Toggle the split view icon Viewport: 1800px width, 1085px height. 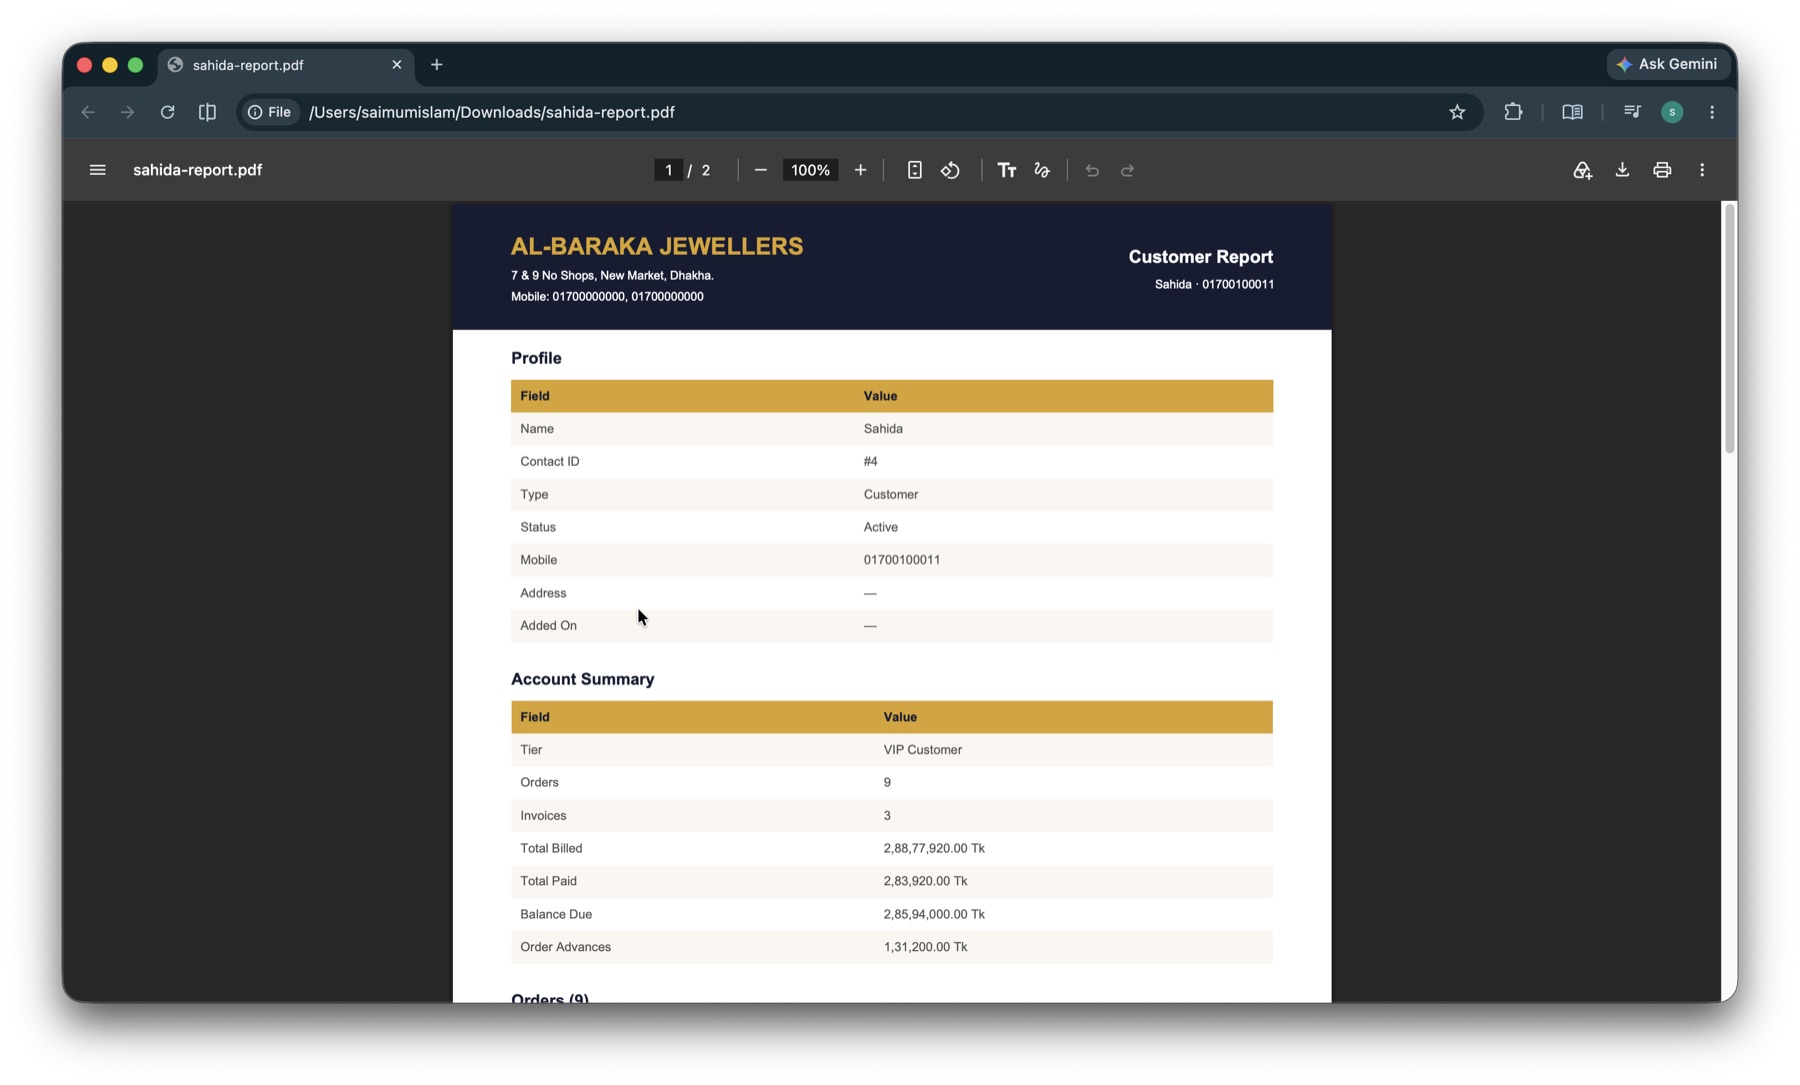[207, 112]
